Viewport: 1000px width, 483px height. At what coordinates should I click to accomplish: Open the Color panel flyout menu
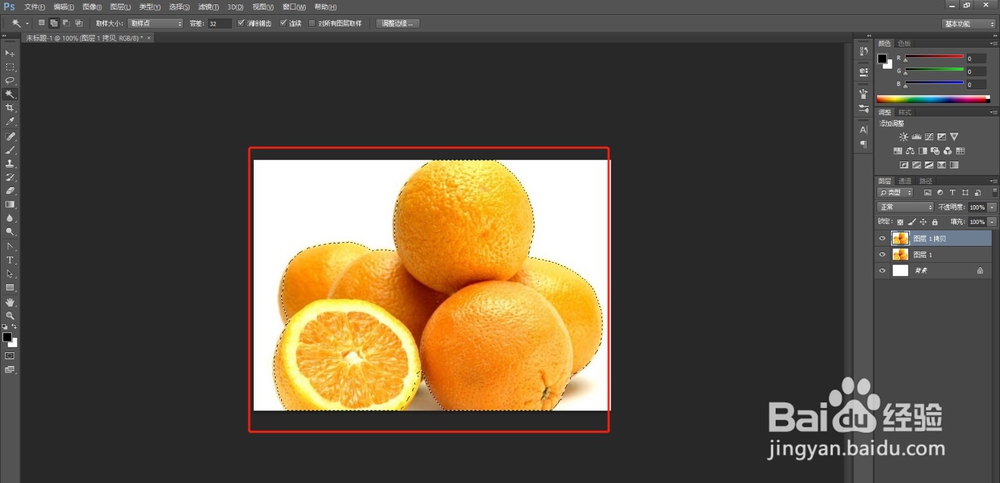pyautogui.click(x=994, y=43)
